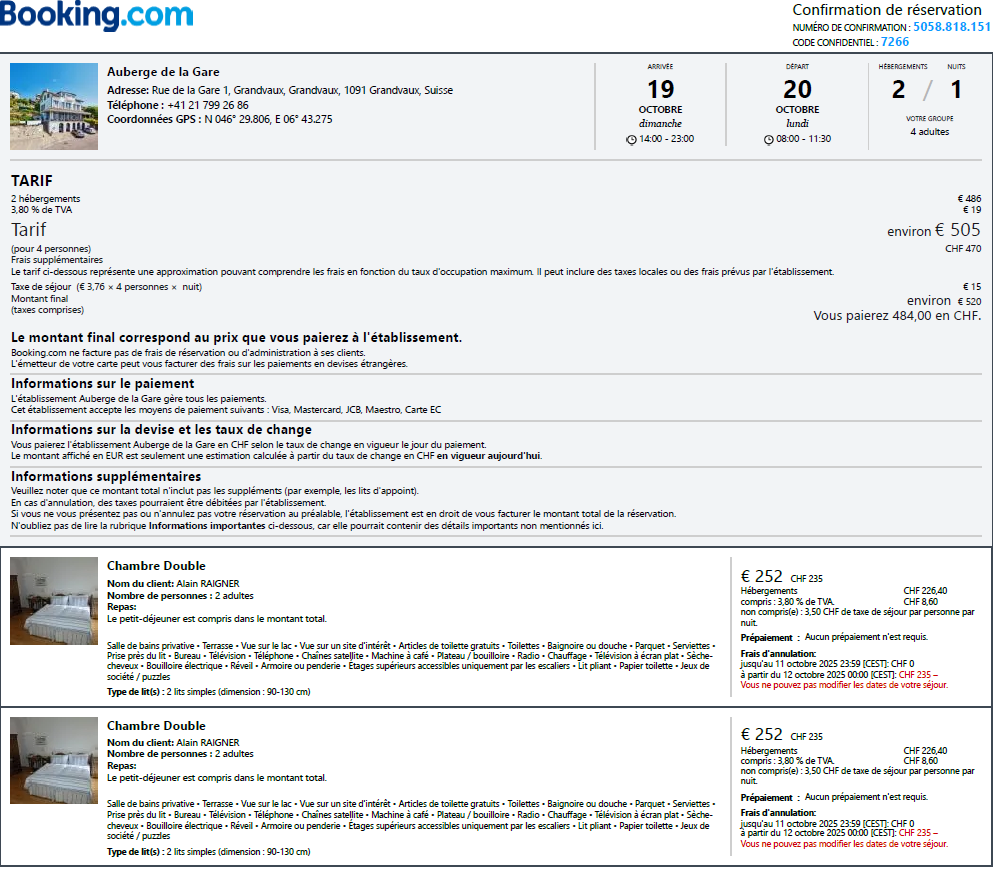
Task: Click the second room's red date-modification warning
Action: (844, 845)
